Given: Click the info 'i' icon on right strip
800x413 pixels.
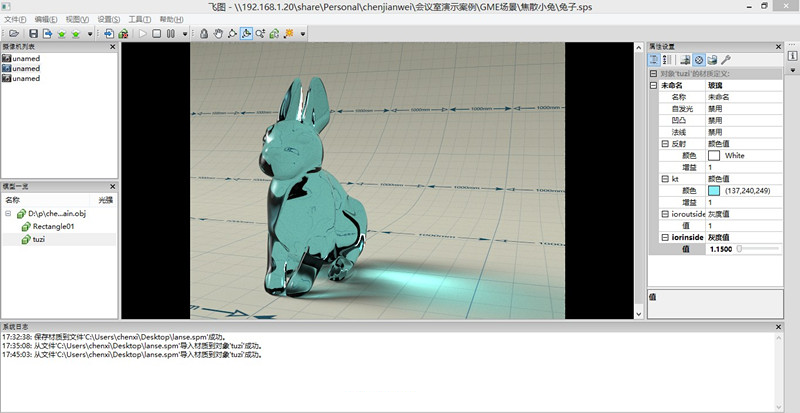Looking at the screenshot, I should click(792, 56).
